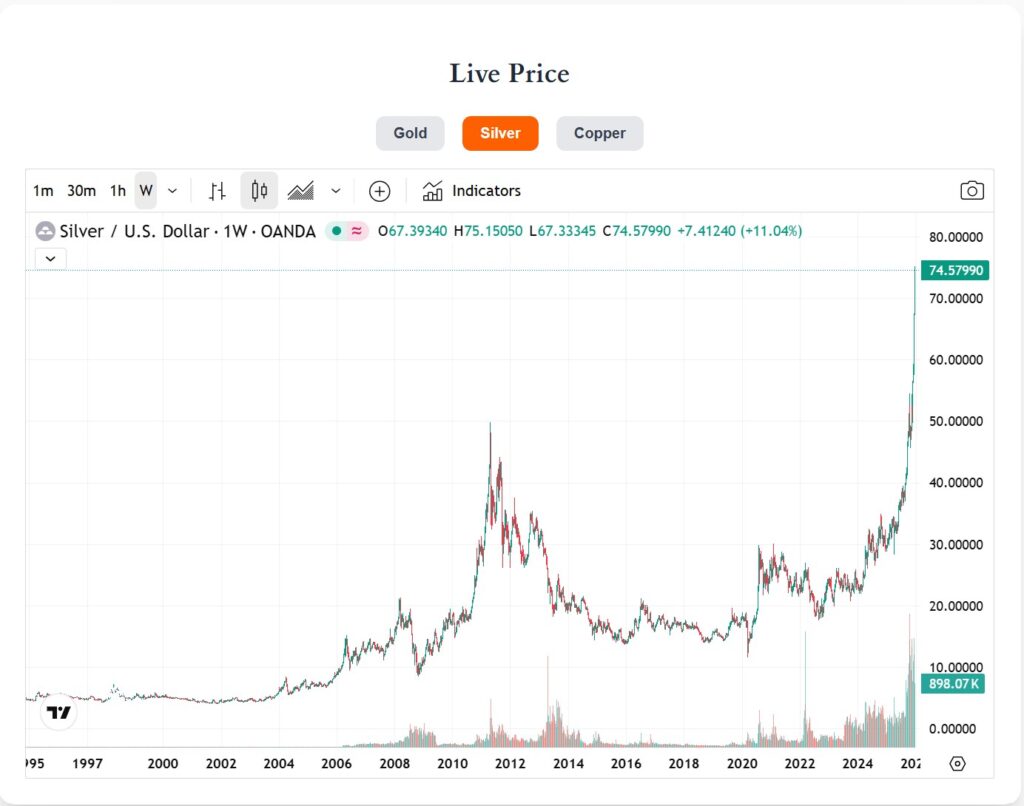Select the 1m timeframe
The height and width of the screenshot is (806, 1024).
point(43,191)
